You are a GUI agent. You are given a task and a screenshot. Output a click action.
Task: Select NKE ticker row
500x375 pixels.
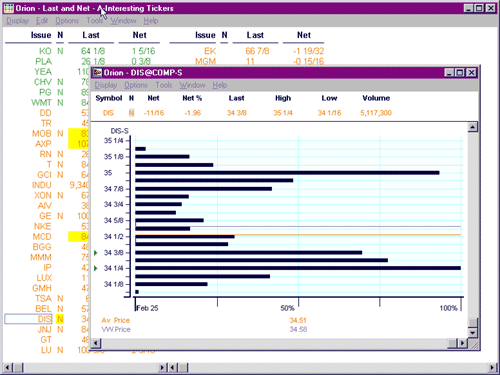pyautogui.click(x=42, y=227)
